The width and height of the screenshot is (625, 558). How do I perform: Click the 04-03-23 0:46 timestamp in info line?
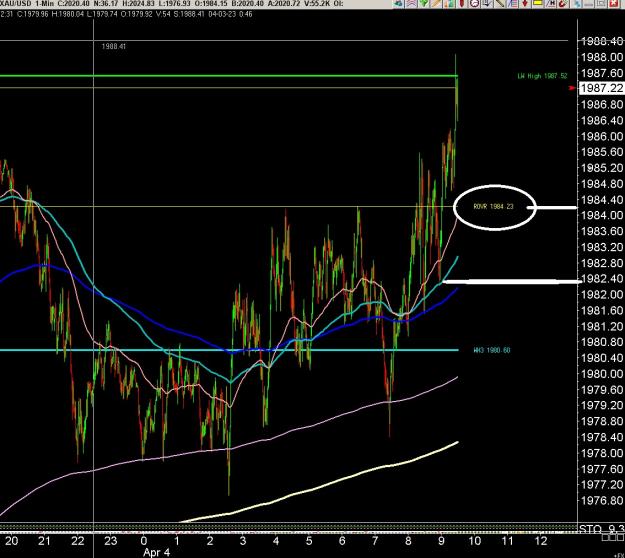(x=229, y=14)
